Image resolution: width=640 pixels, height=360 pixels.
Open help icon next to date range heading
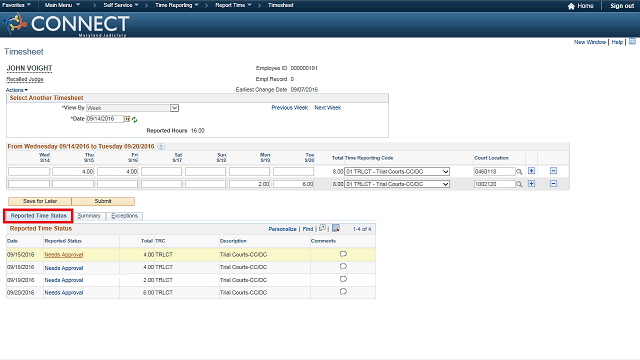point(161,147)
